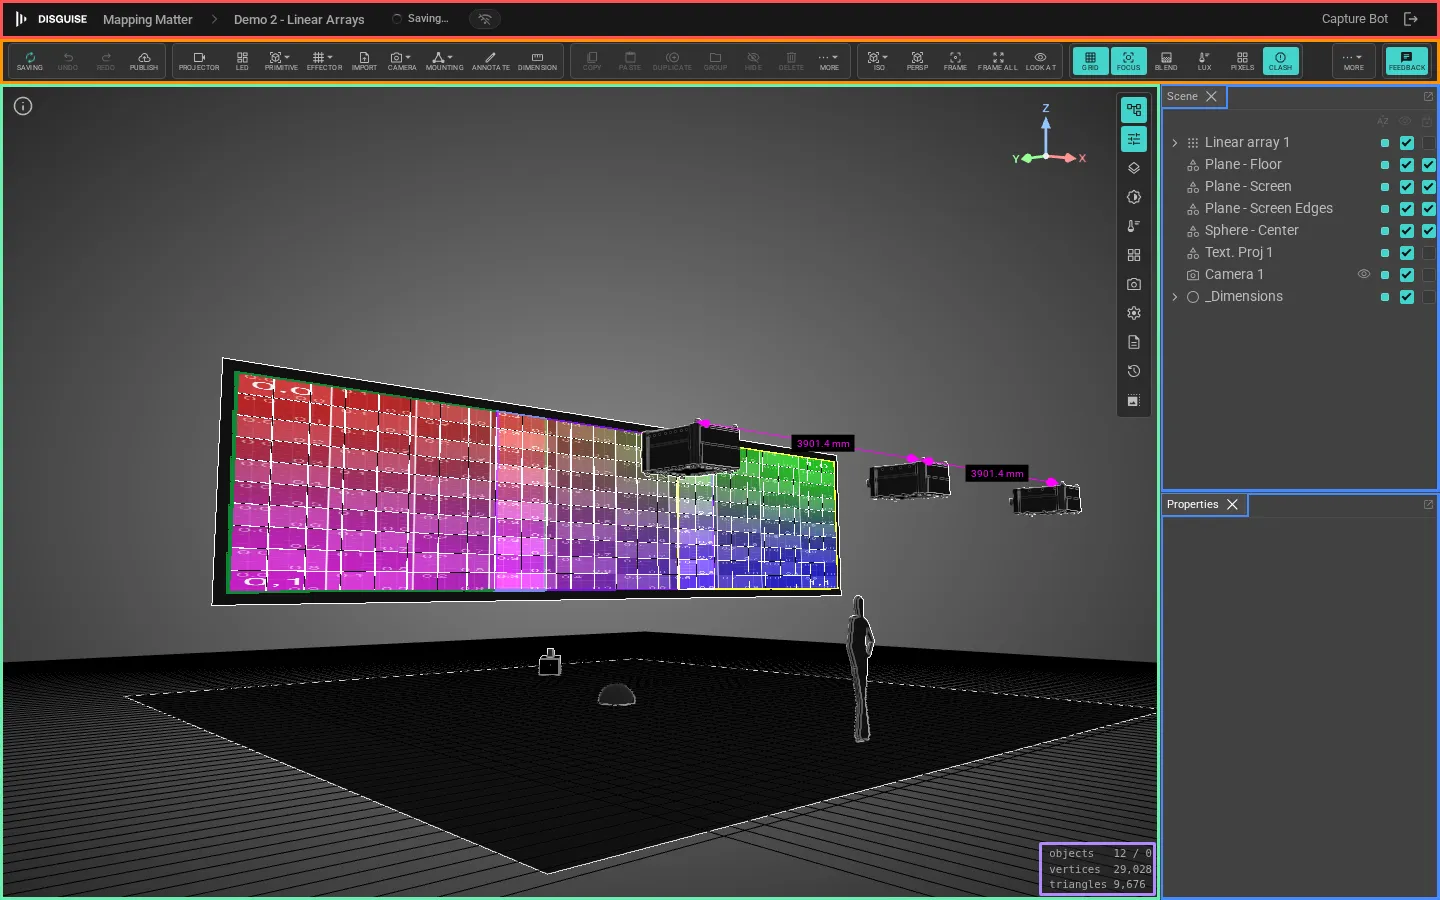Click the Feedback button
This screenshot has height=900, width=1440.
(x=1406, y=61)
